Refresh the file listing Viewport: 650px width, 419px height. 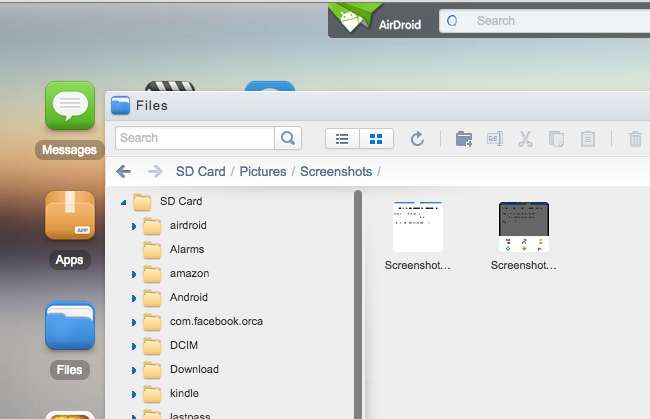click(x=417, y=139)
